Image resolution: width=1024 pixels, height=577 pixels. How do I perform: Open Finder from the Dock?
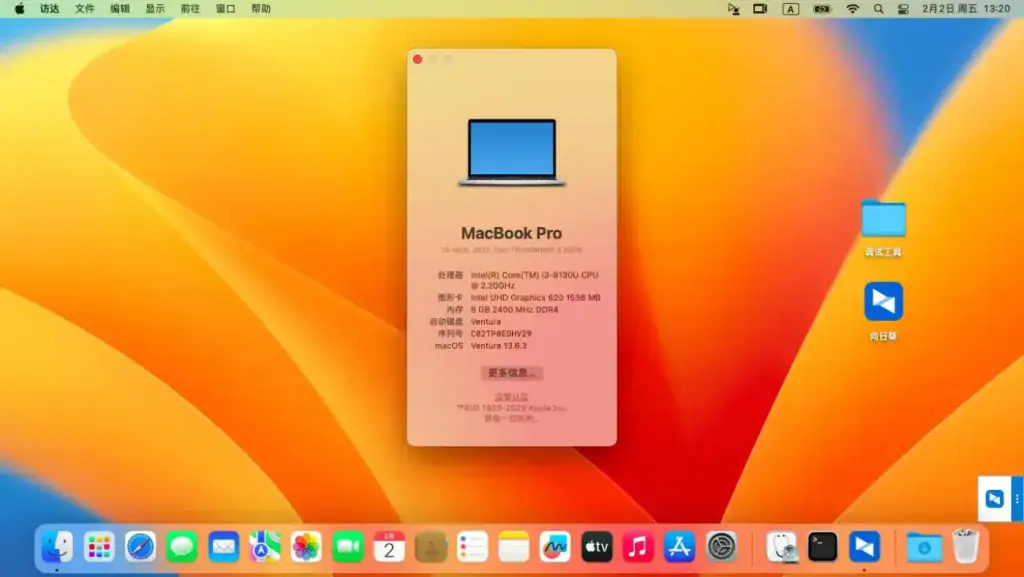[57, 547]
